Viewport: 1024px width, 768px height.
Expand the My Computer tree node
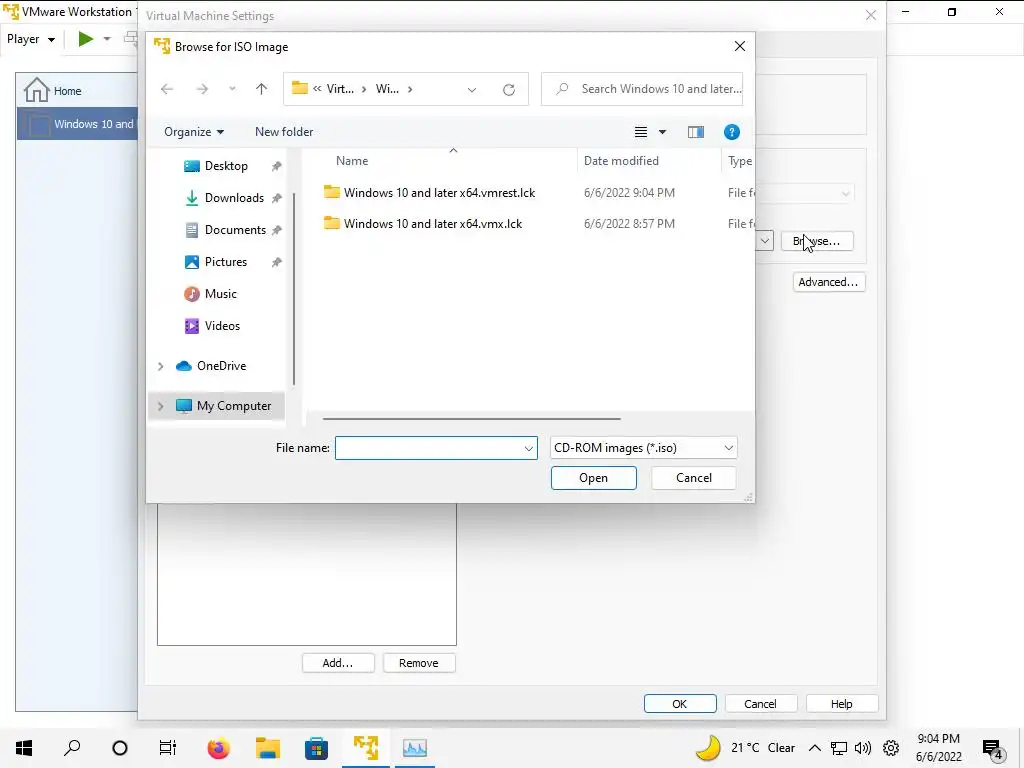pos(160,406)
